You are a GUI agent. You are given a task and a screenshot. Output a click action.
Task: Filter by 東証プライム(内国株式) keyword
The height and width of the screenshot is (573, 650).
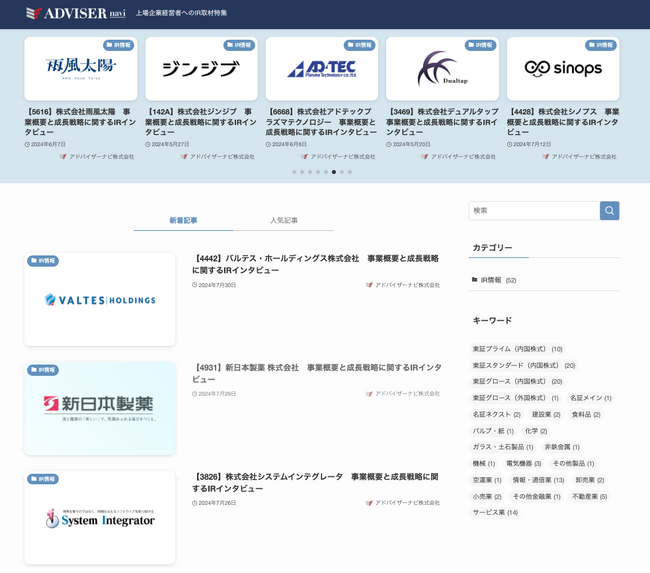pos(517,349)
